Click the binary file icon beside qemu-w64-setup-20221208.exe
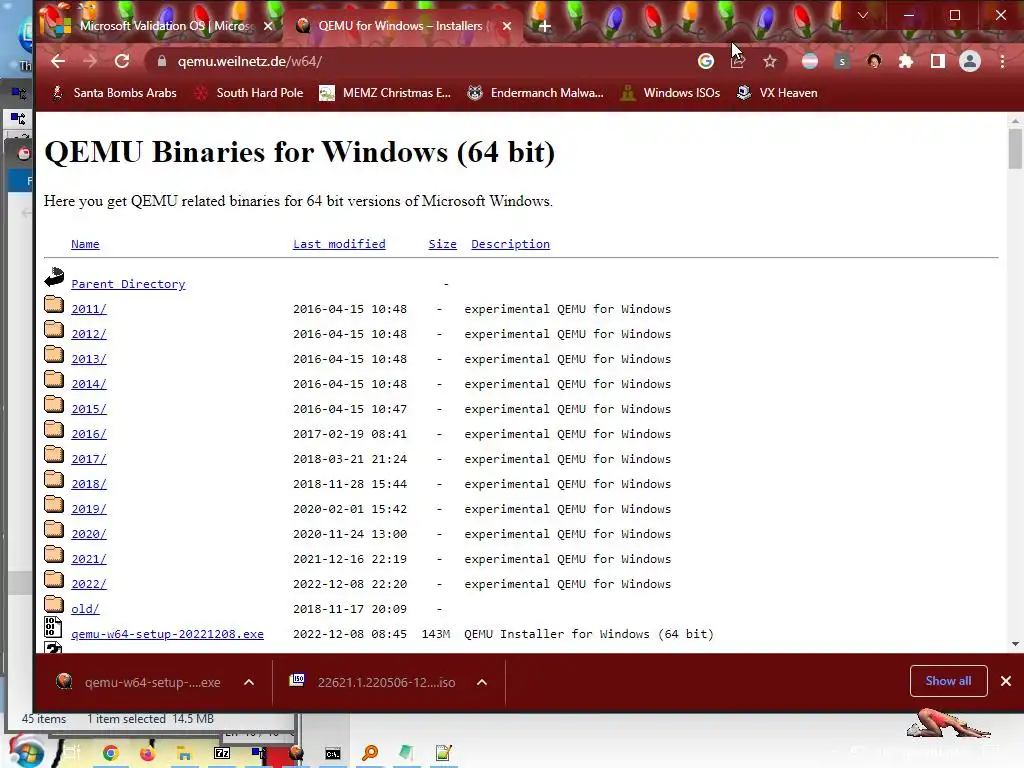 (x=54, y=627)
